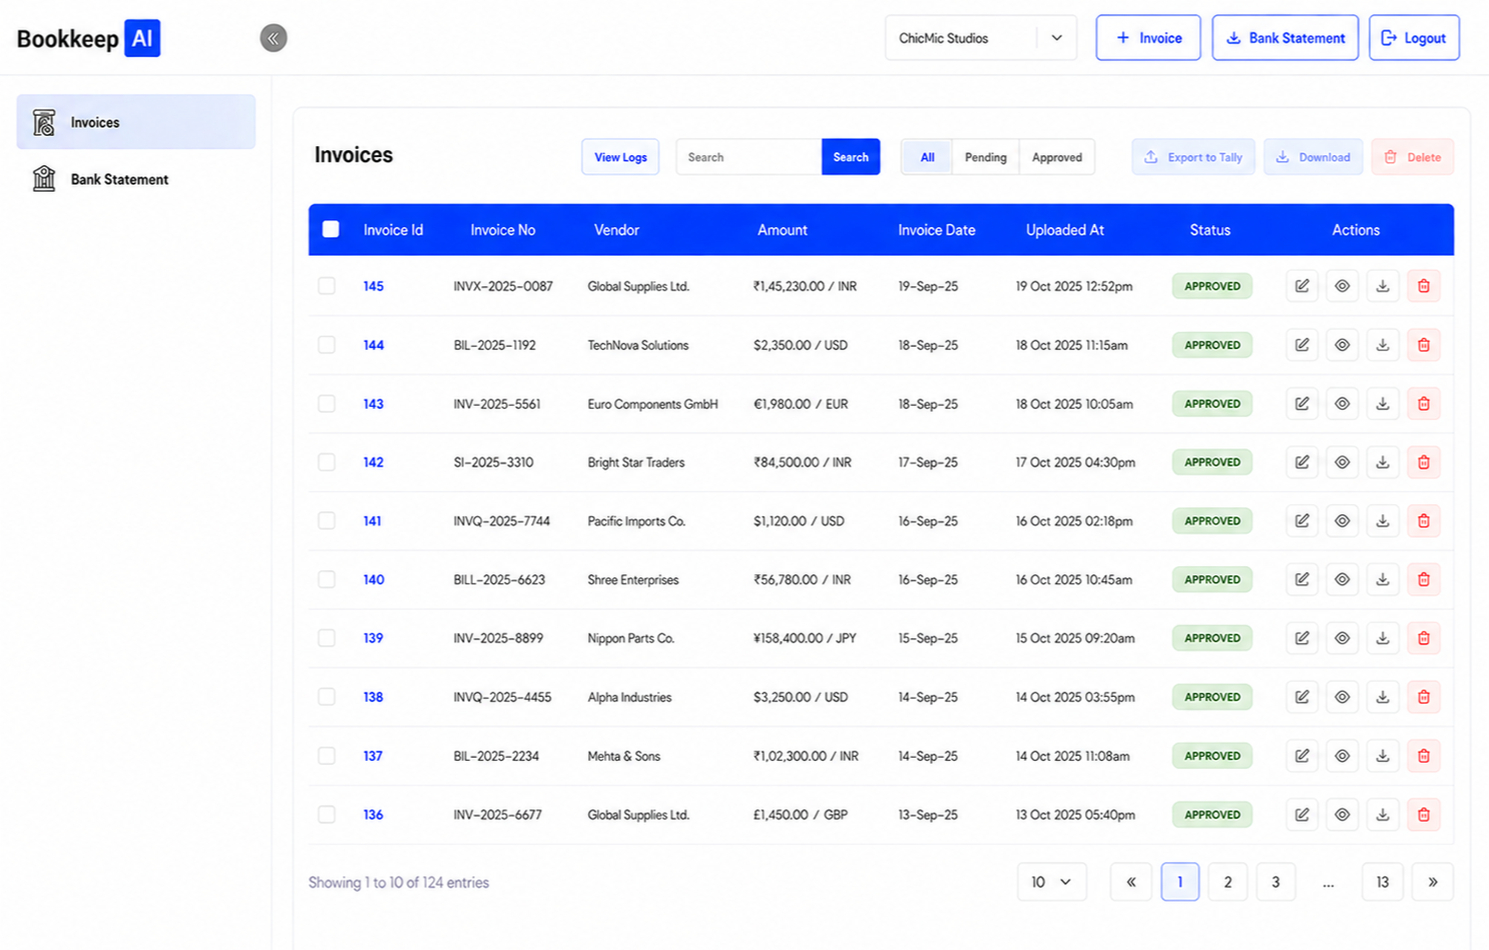Delete invoice 142 with the red trash icon
The image size is (1489, 950).
[1423, 462]
